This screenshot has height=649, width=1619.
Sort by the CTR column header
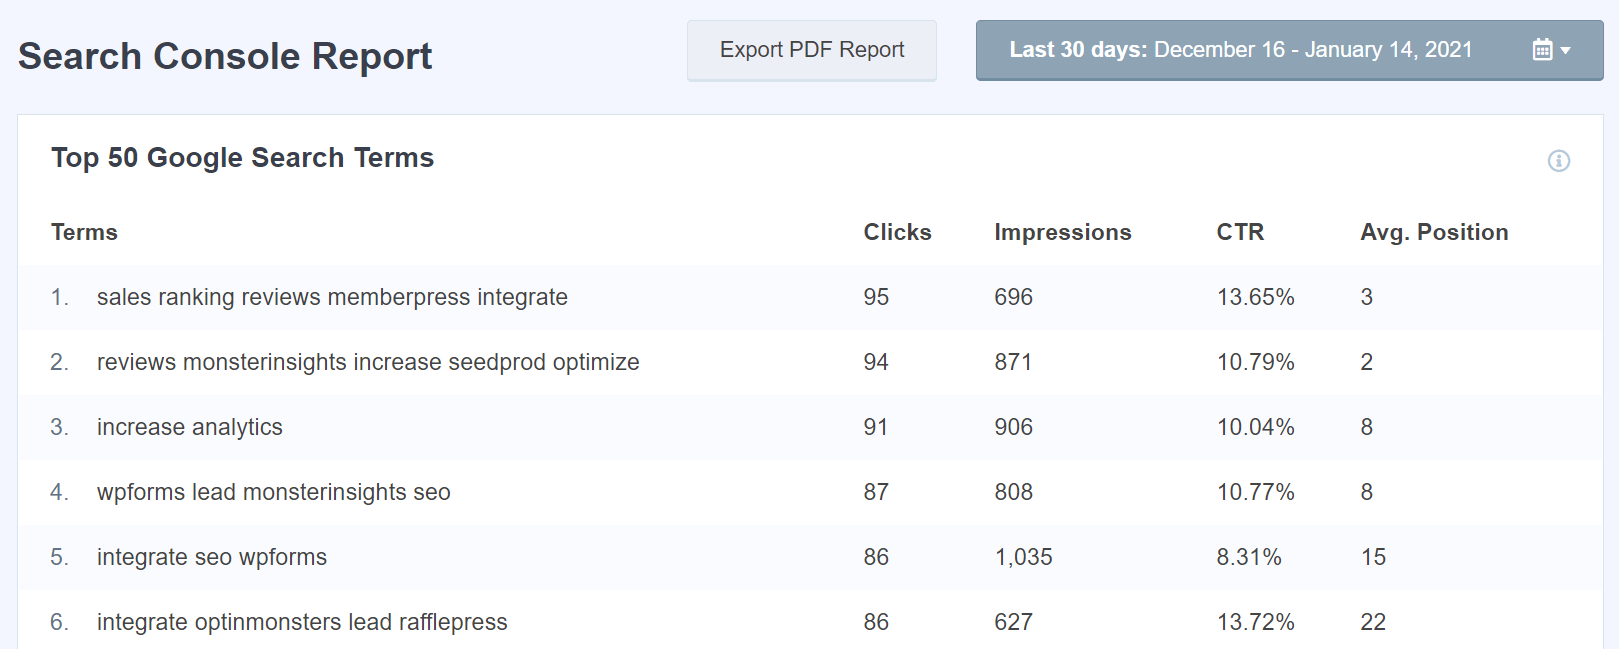pos(1240,231)
